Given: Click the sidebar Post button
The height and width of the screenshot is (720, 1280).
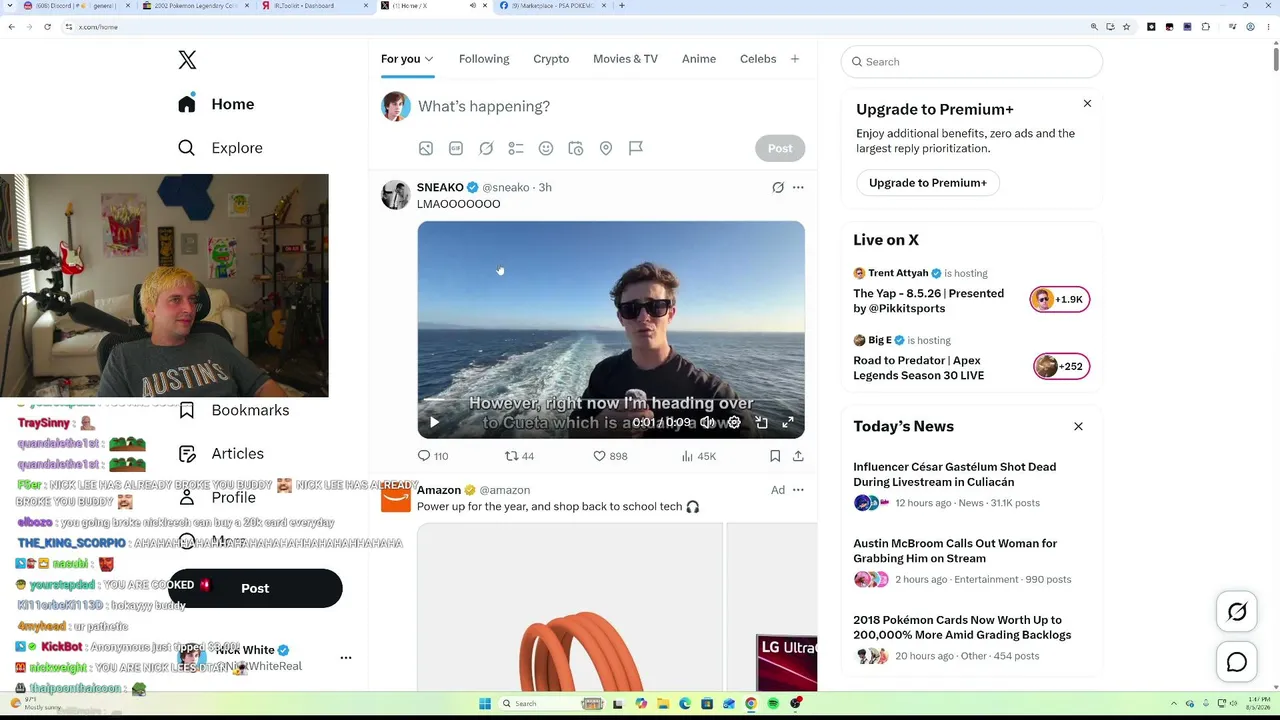Looking at the screenshot, I should pyautogui.click(x=255, y=588).
